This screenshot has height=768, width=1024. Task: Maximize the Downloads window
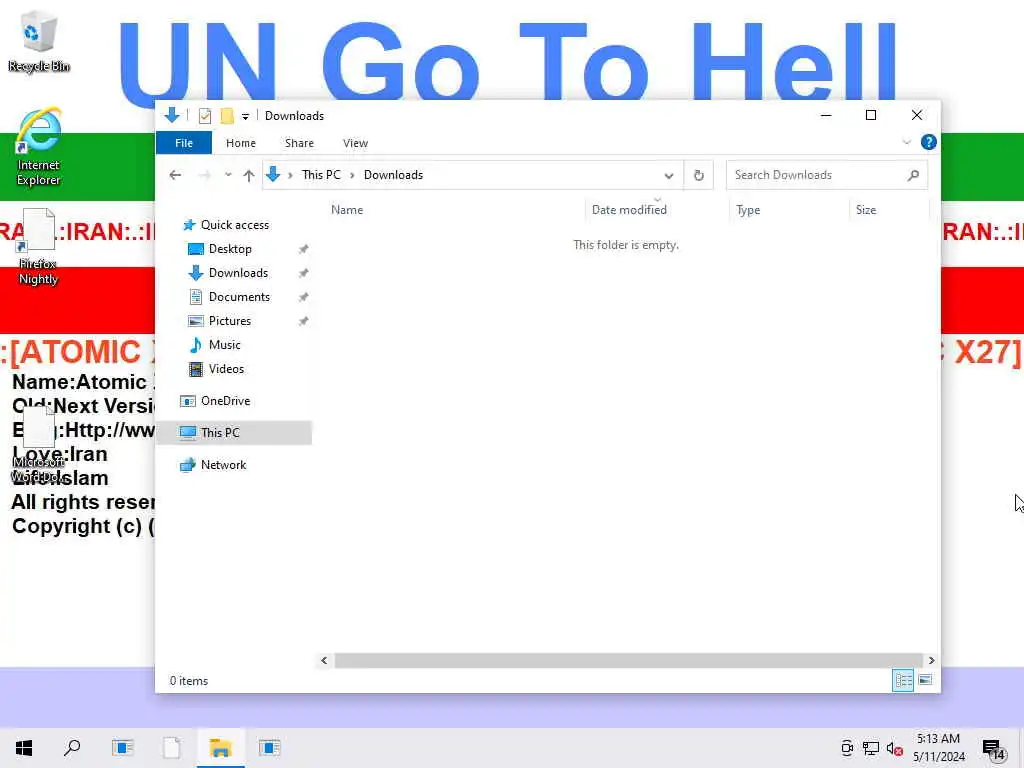[871, 116]
